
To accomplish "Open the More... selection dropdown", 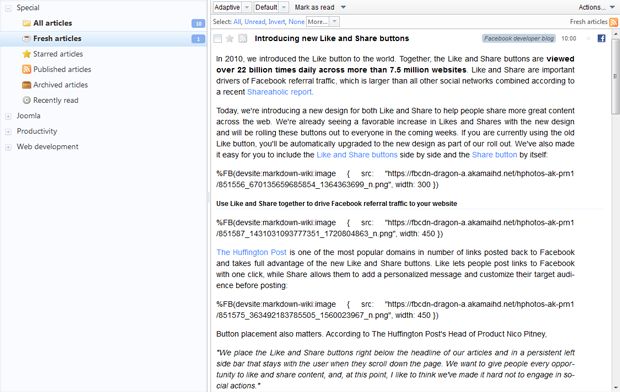I will tap(323, 22).
